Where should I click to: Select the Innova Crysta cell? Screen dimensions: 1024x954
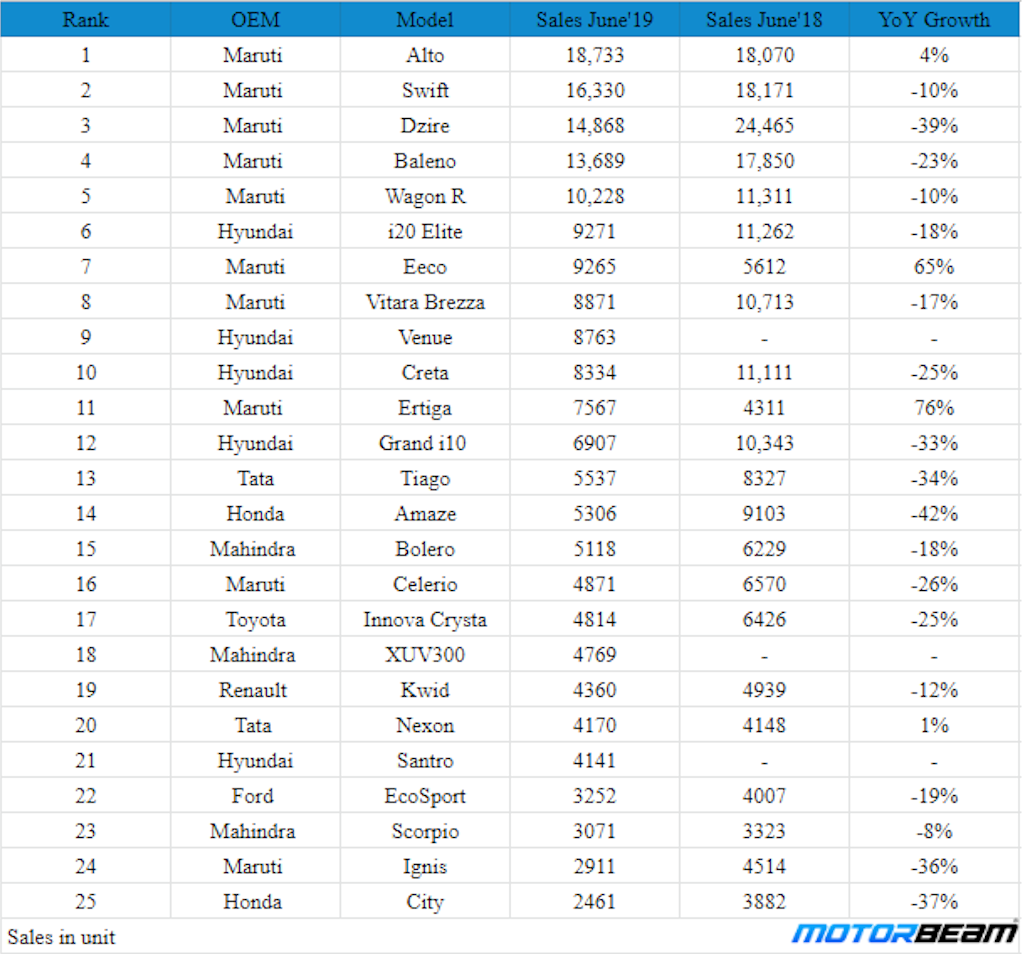425,619
